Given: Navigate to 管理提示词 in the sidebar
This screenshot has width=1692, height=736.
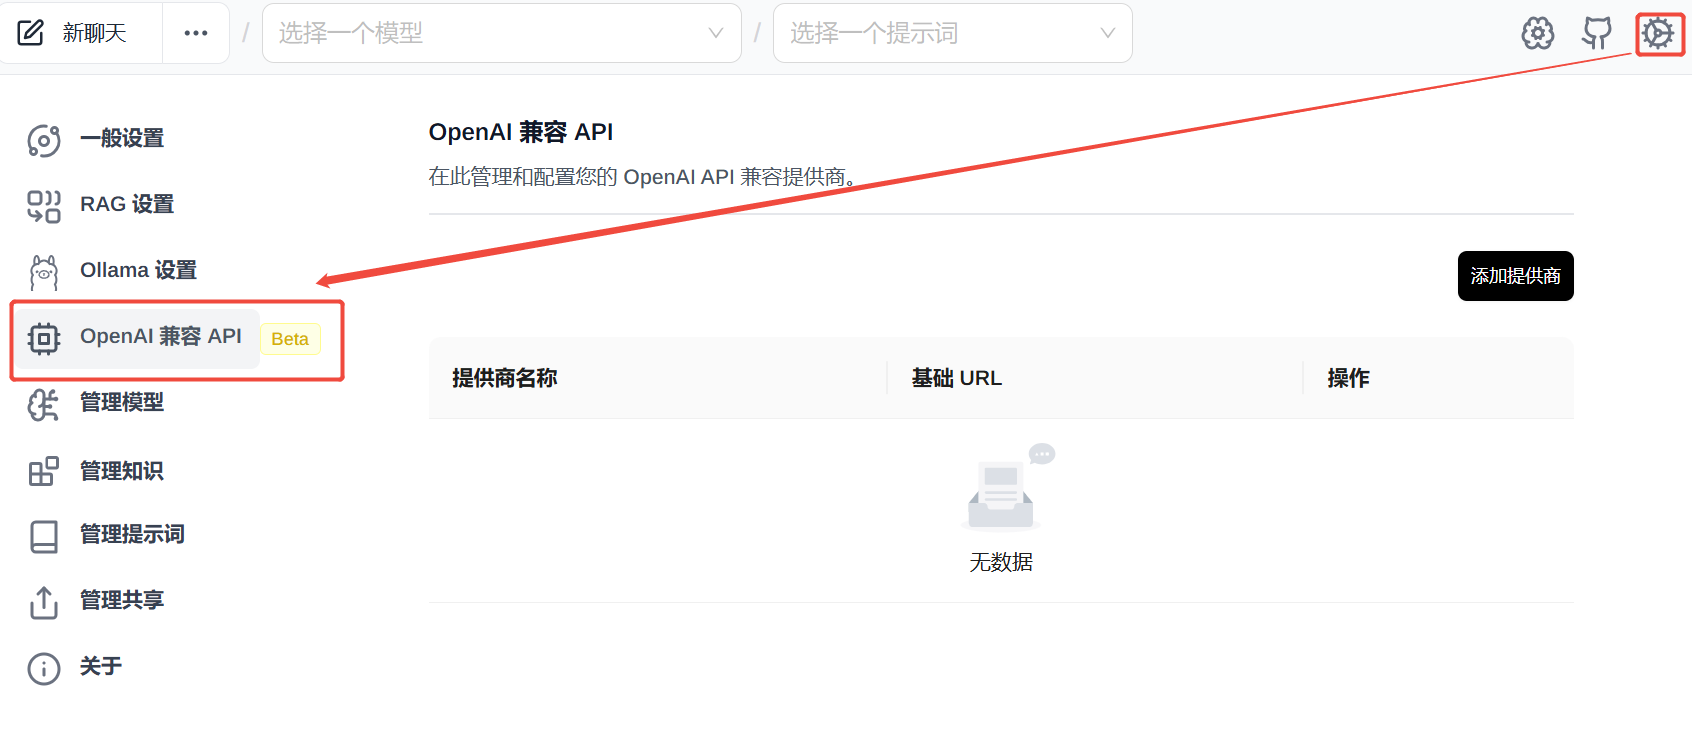Looking at the screenshot, I should (131, 534).
